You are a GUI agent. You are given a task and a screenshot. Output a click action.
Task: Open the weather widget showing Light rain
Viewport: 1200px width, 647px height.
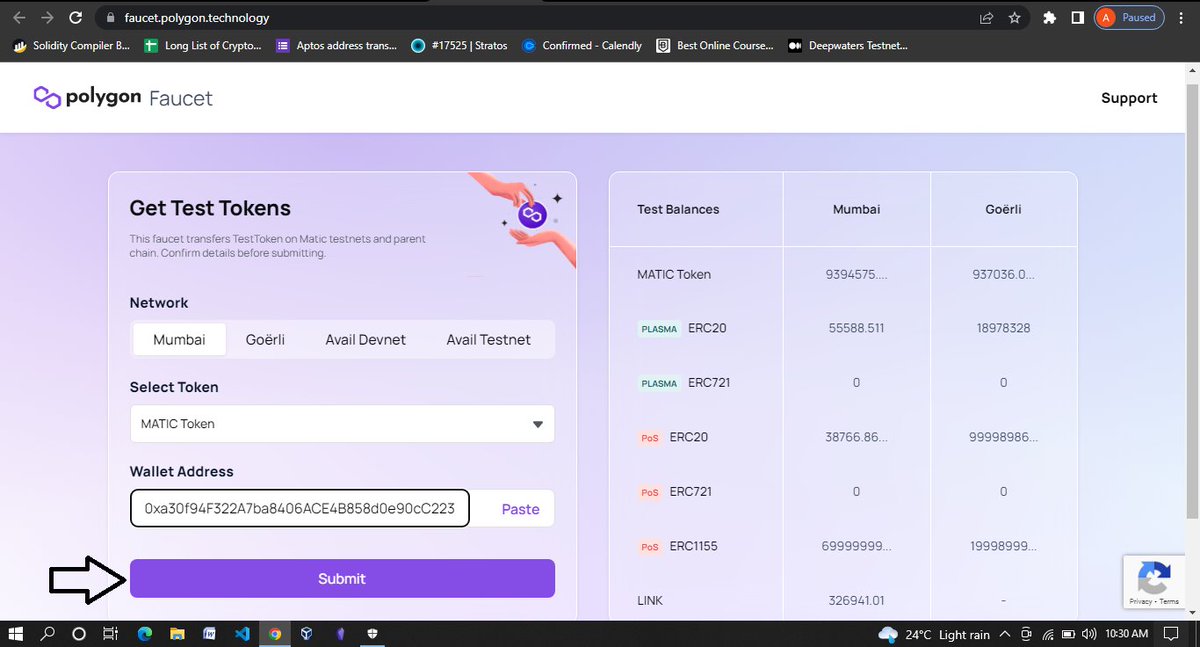click(934, 635)
